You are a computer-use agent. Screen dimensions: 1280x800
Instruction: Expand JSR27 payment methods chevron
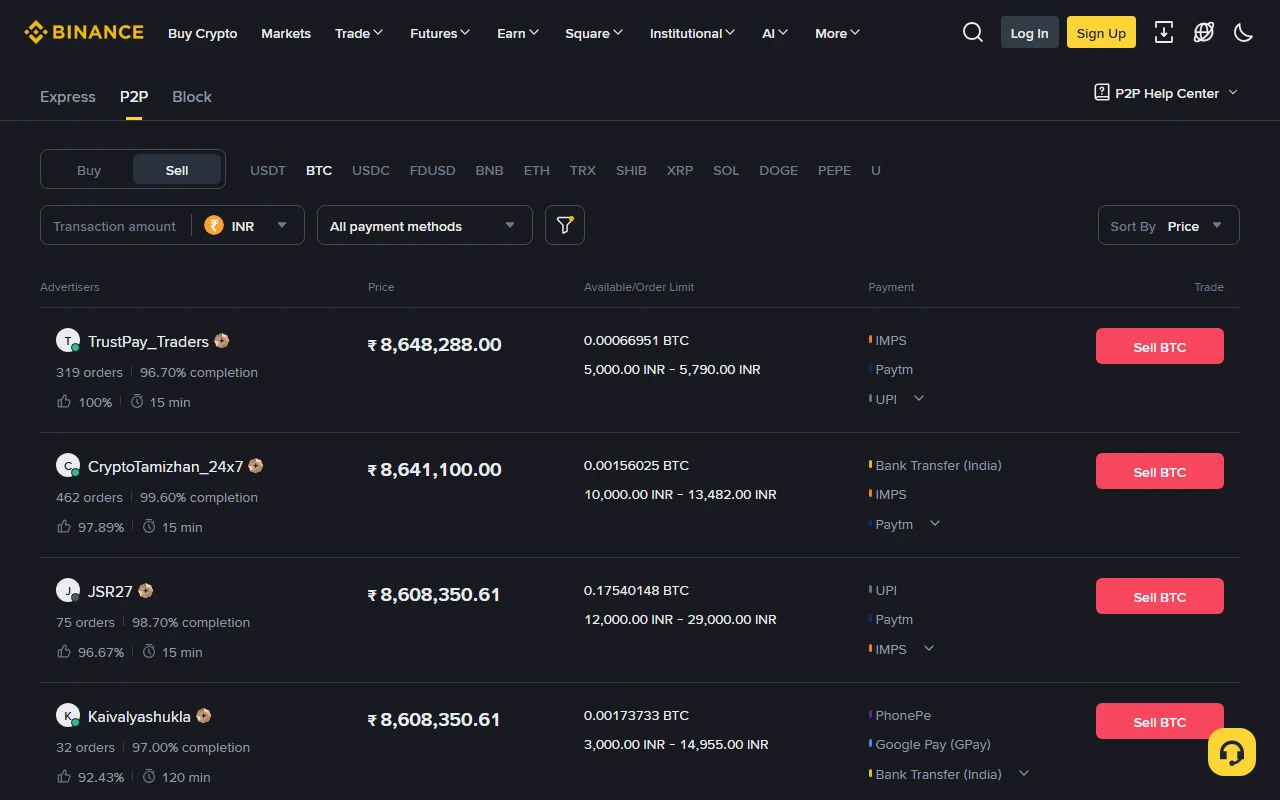(x=929, y=648)
